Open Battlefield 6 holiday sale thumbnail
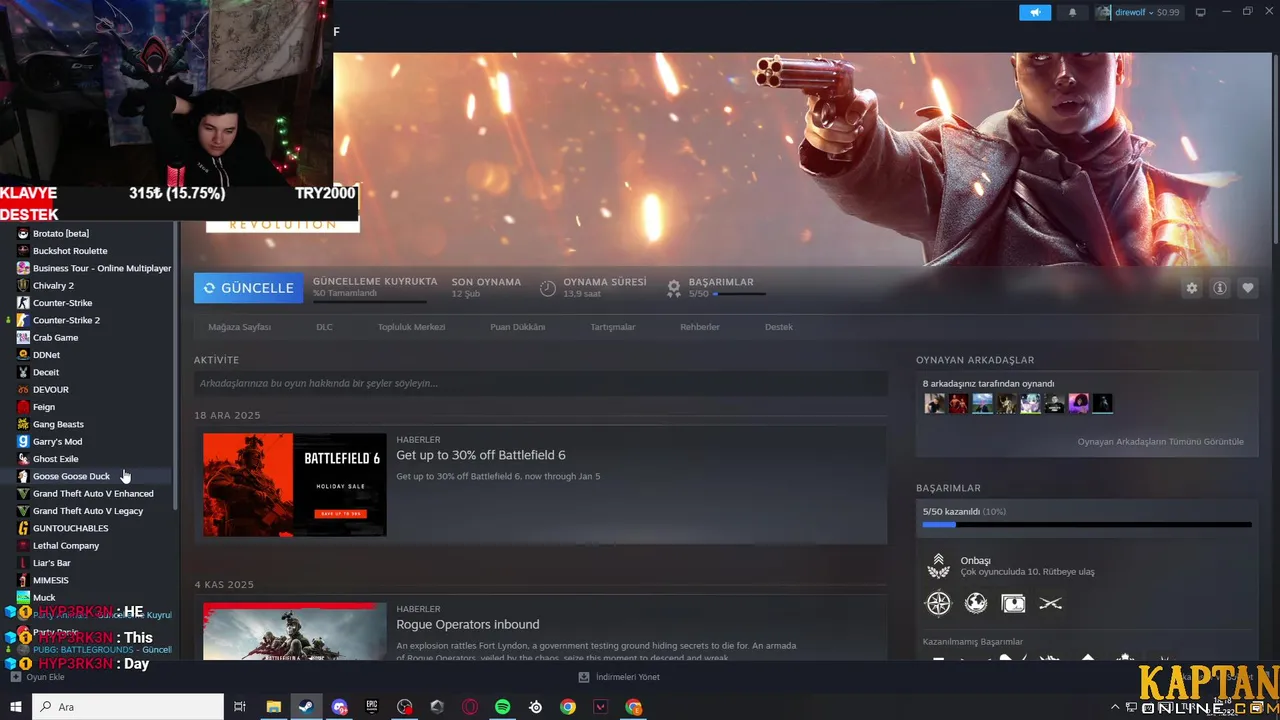Viewport: 1280px width, 720px height. click(x=295, y=485)
